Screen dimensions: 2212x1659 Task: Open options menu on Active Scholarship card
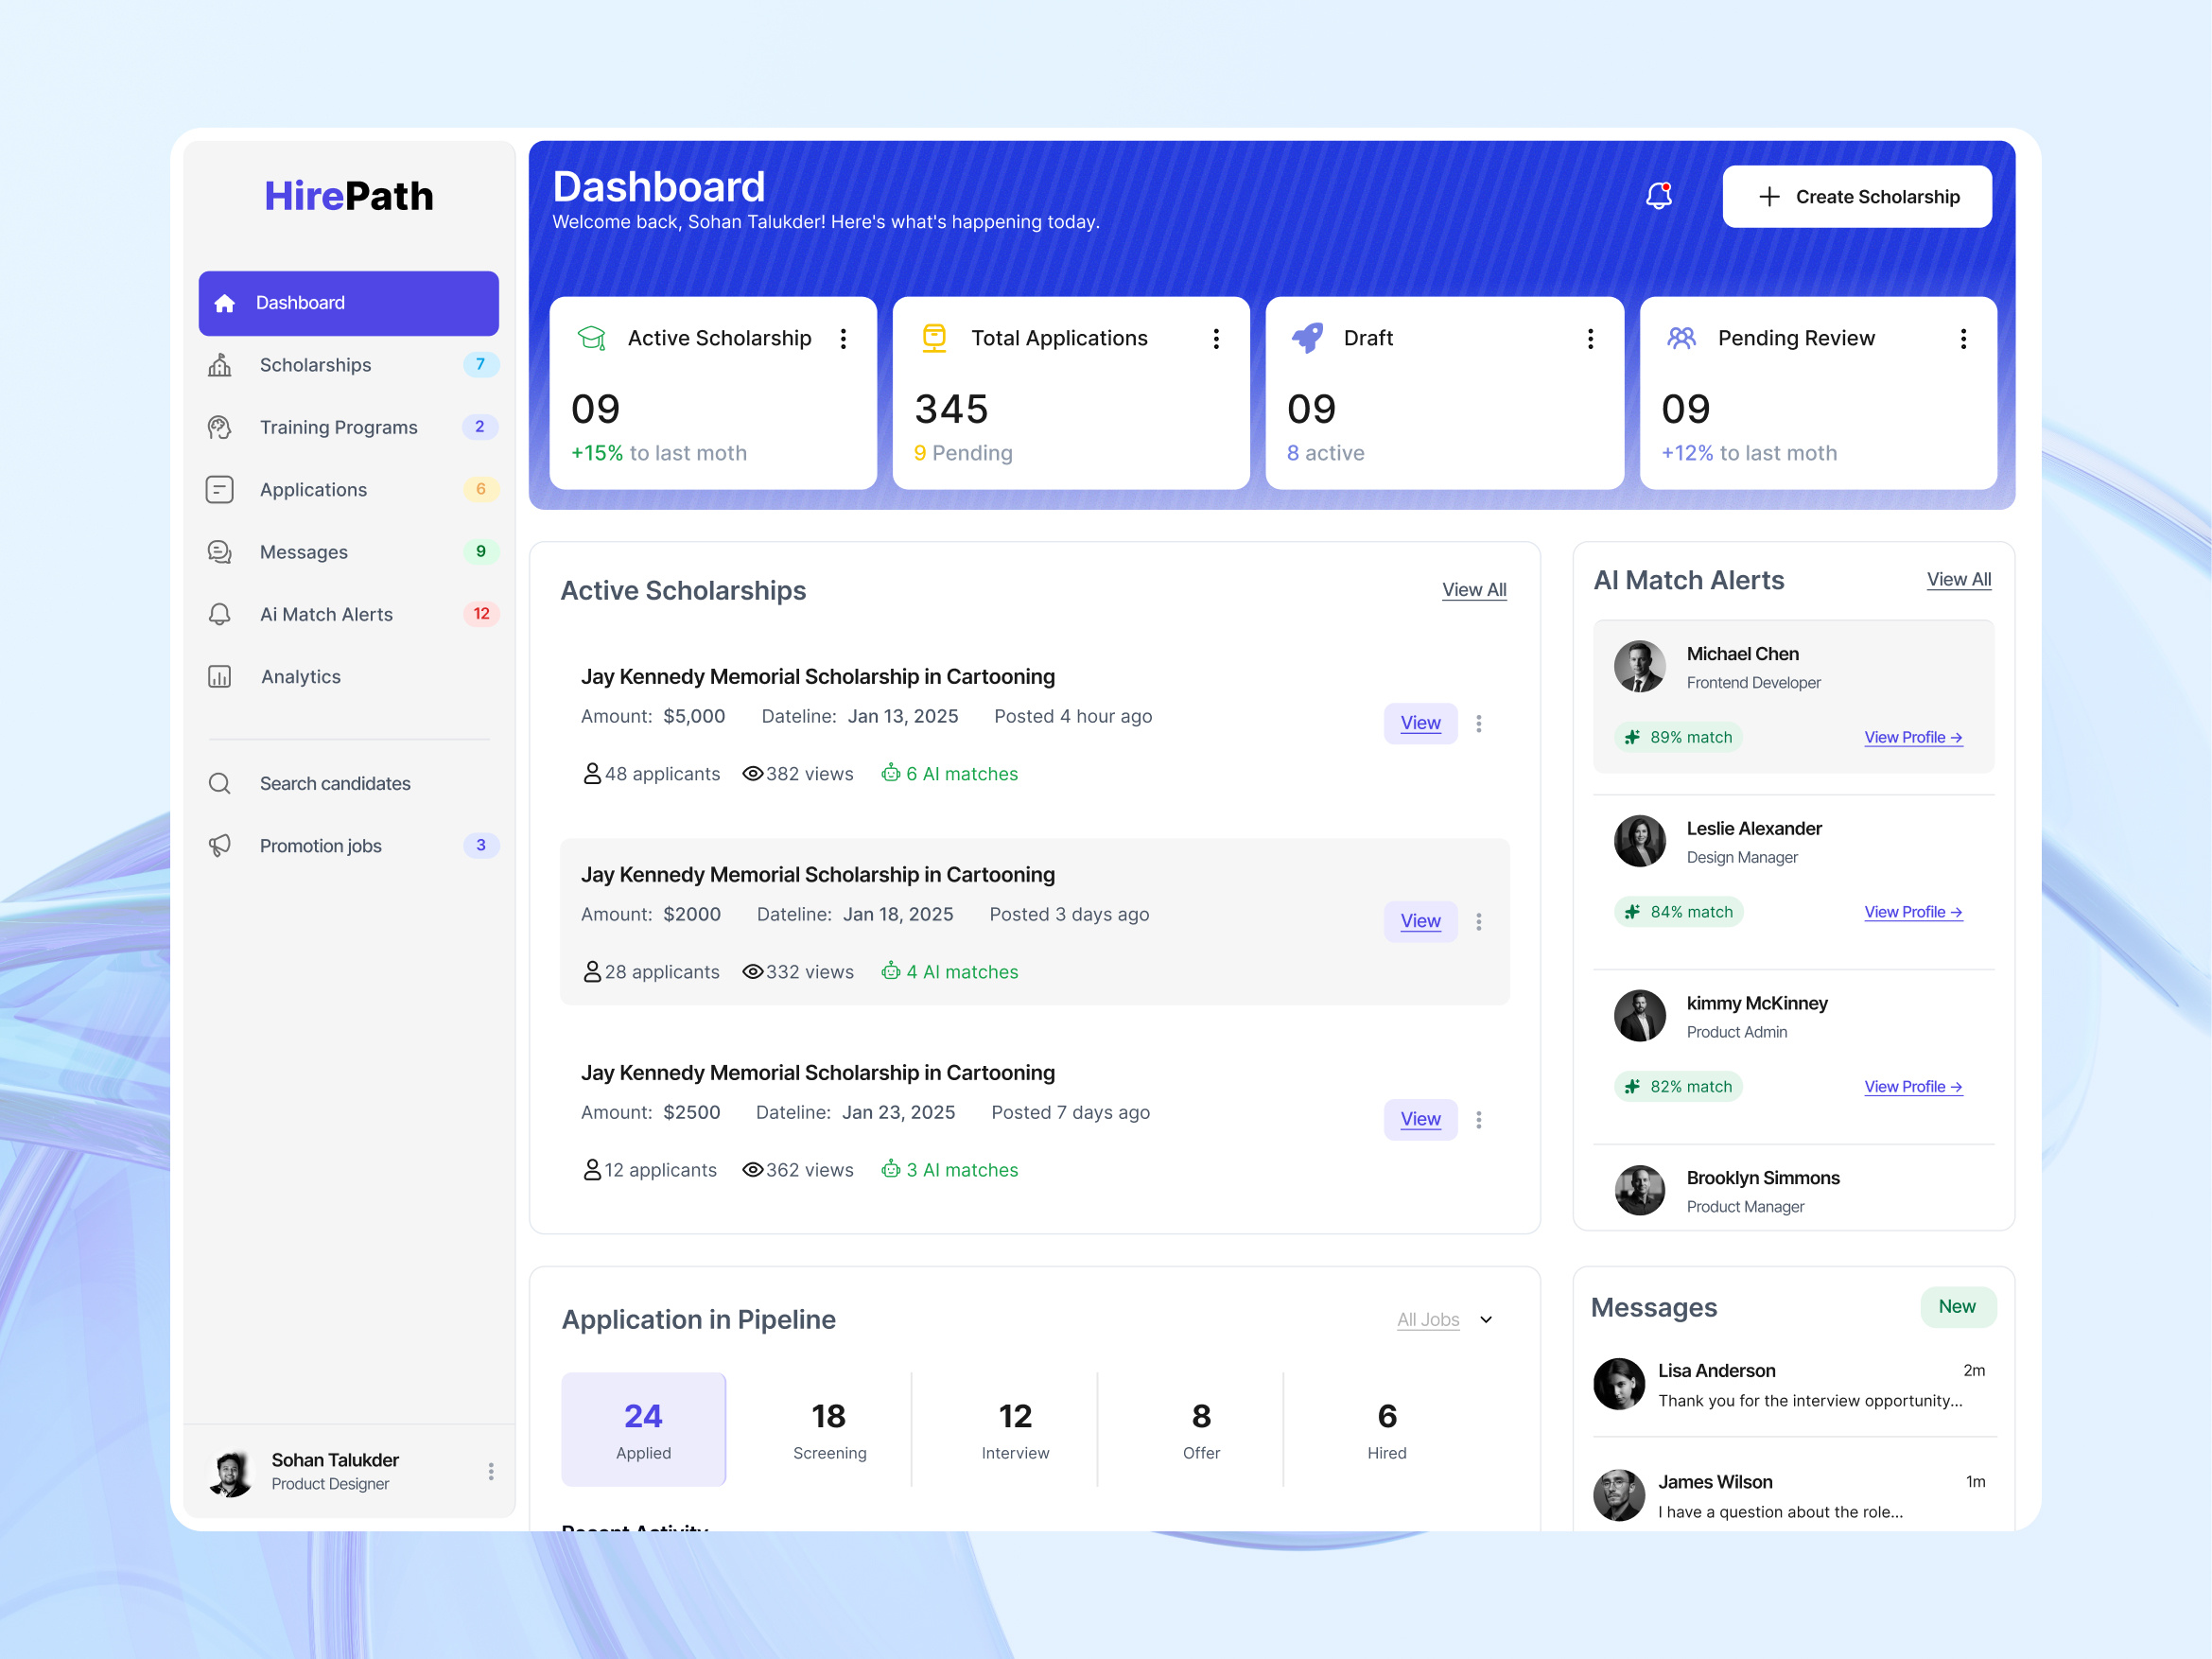tap(844, 338)
